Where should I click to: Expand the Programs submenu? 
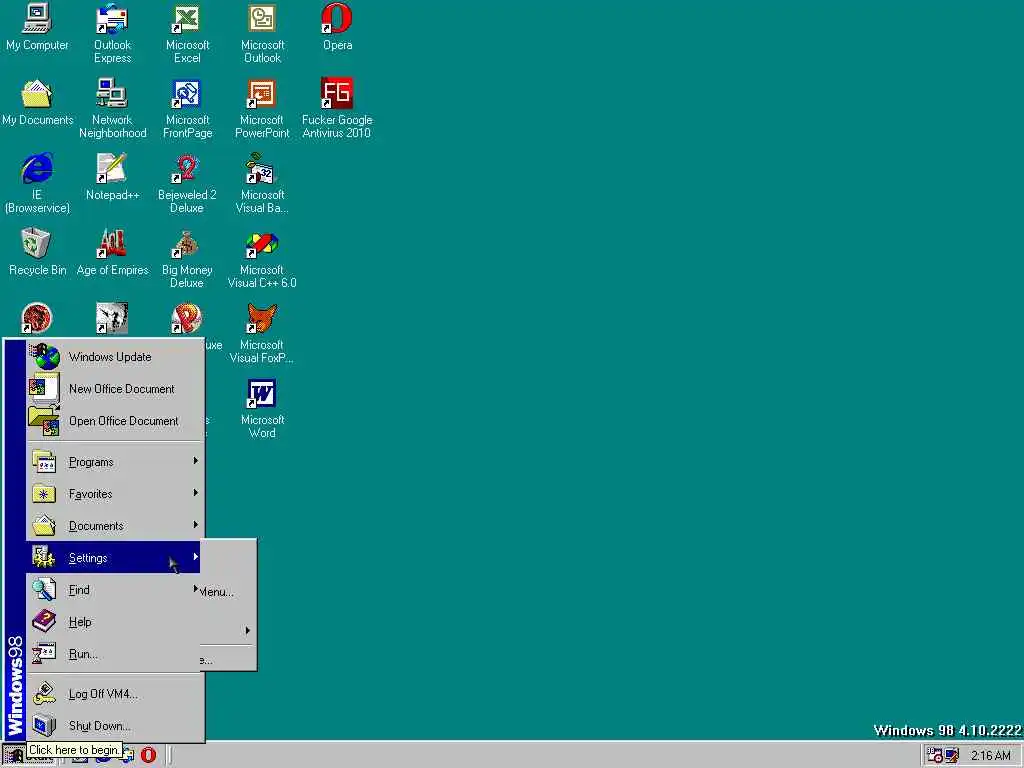115,462
